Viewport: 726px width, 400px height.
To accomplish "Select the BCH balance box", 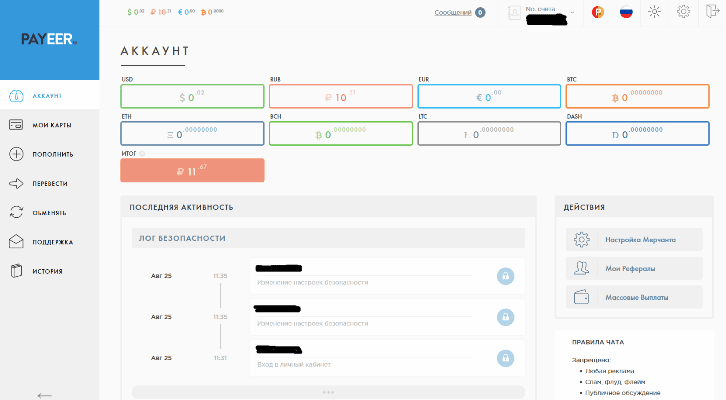I will [x=341, y=133].
